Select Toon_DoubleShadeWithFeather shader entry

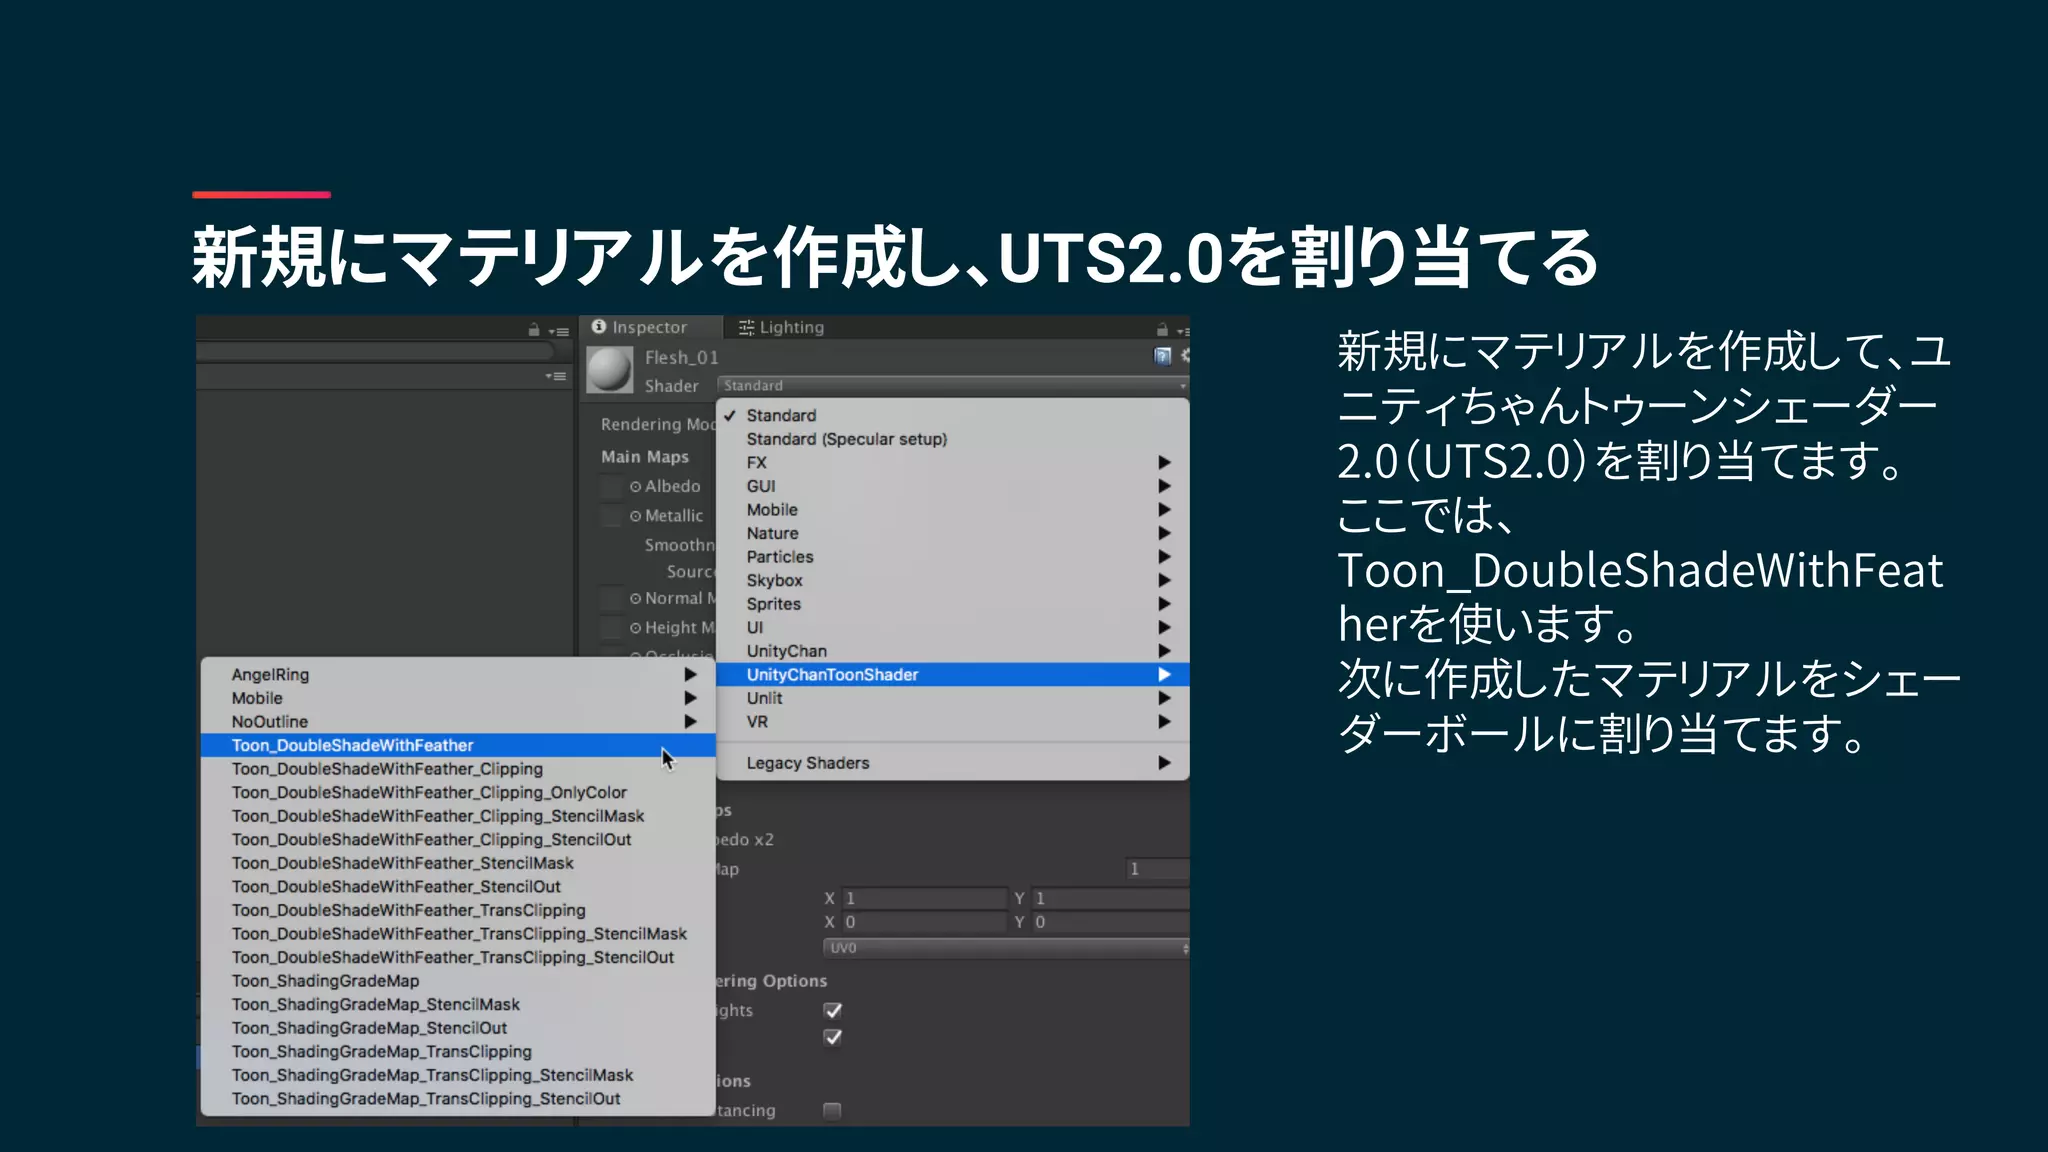(x=353, y=745)
